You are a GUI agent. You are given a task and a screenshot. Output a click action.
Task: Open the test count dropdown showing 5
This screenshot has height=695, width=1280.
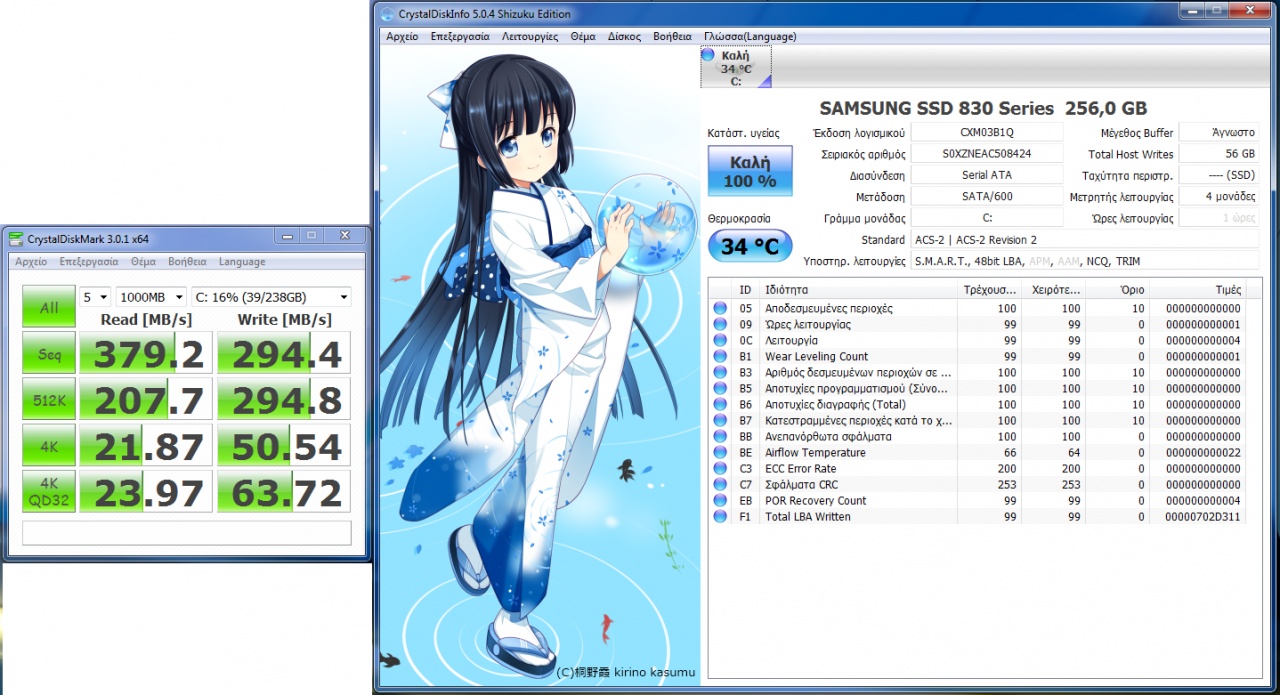pyautogui.click(x=96, y=297)
